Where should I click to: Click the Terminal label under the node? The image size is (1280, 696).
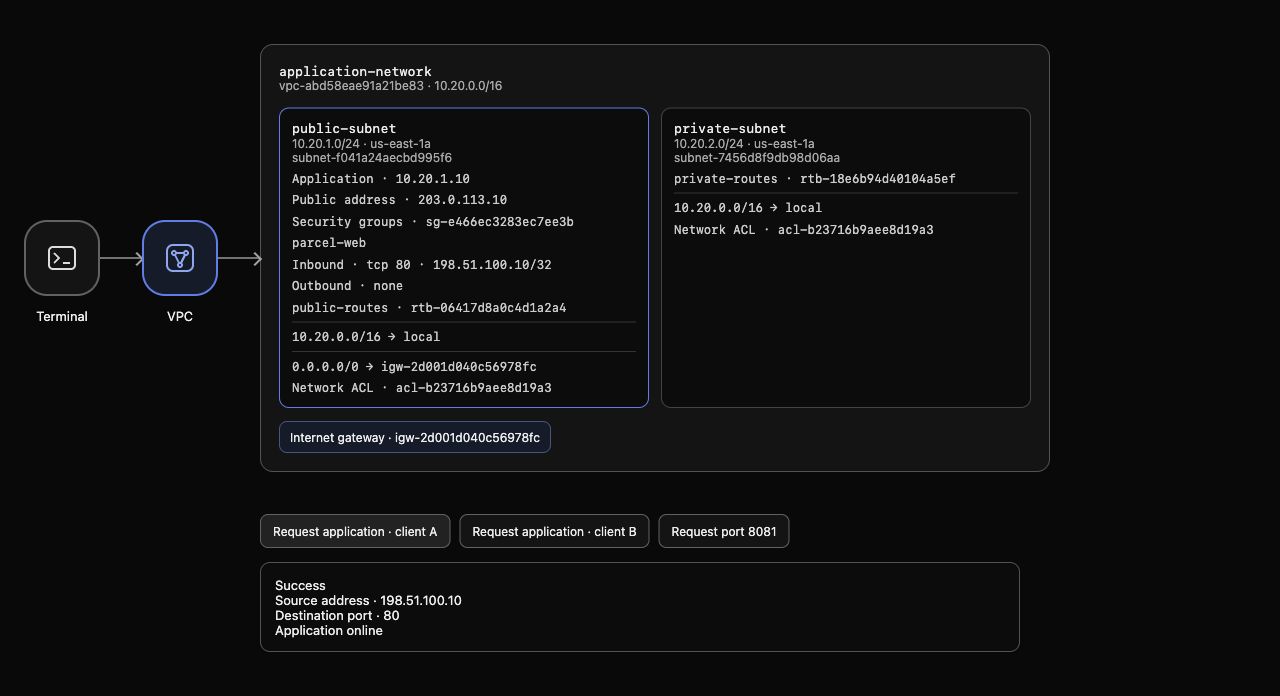pos(62,317)
